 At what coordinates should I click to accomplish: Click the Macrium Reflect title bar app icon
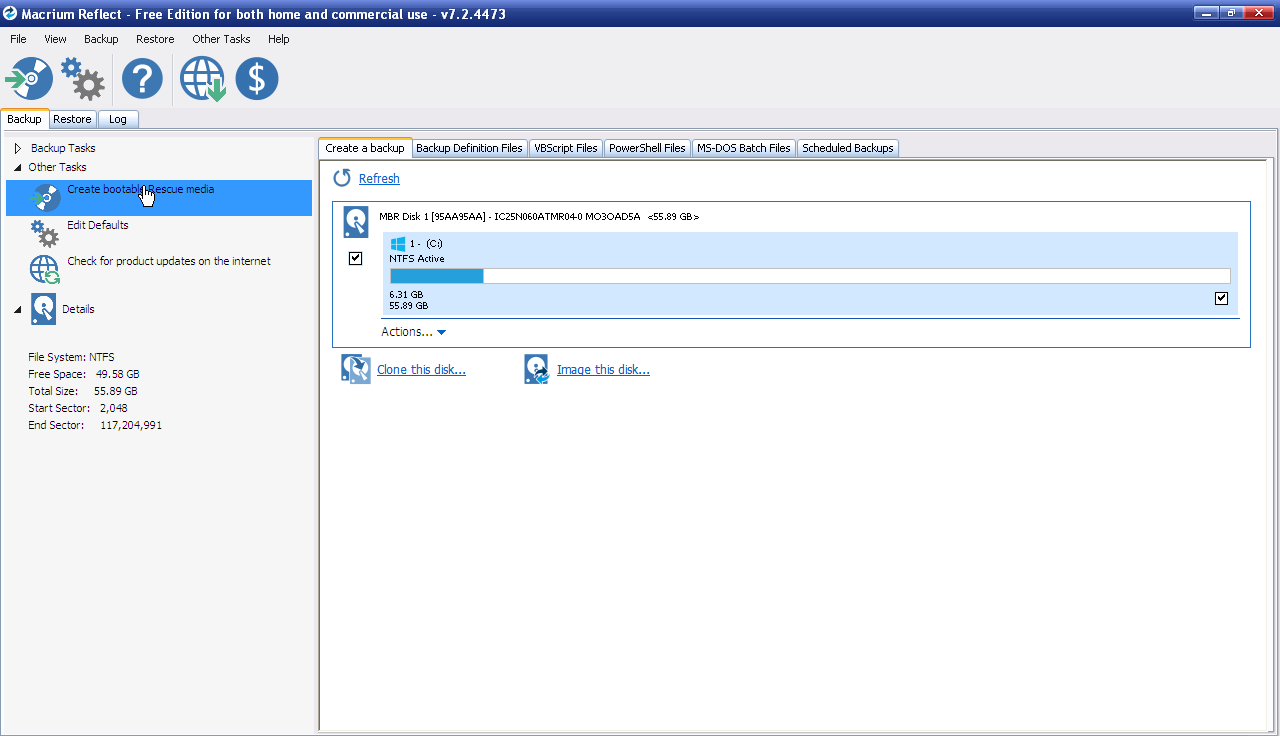point(10,13)
